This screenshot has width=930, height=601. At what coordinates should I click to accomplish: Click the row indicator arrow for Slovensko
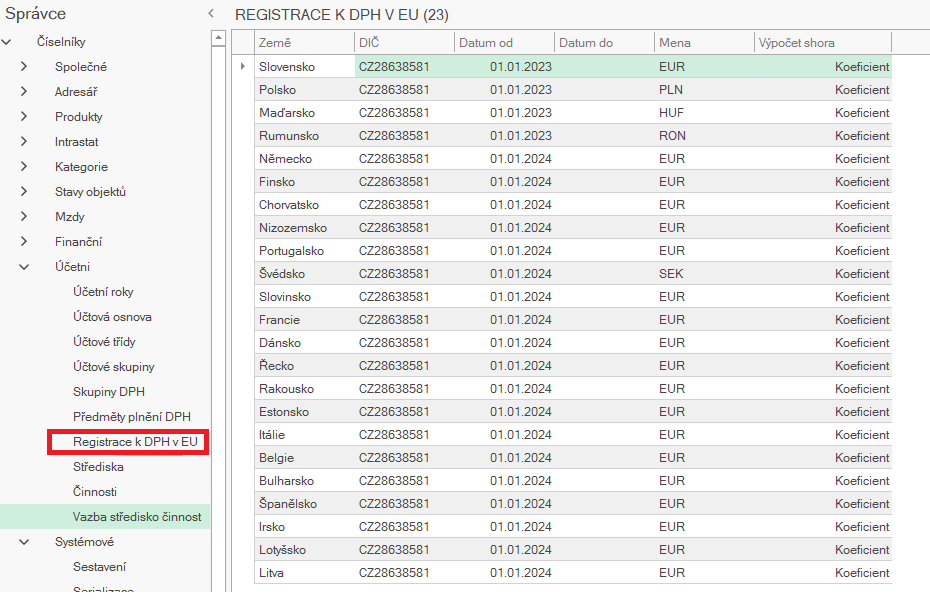point(243,66)
